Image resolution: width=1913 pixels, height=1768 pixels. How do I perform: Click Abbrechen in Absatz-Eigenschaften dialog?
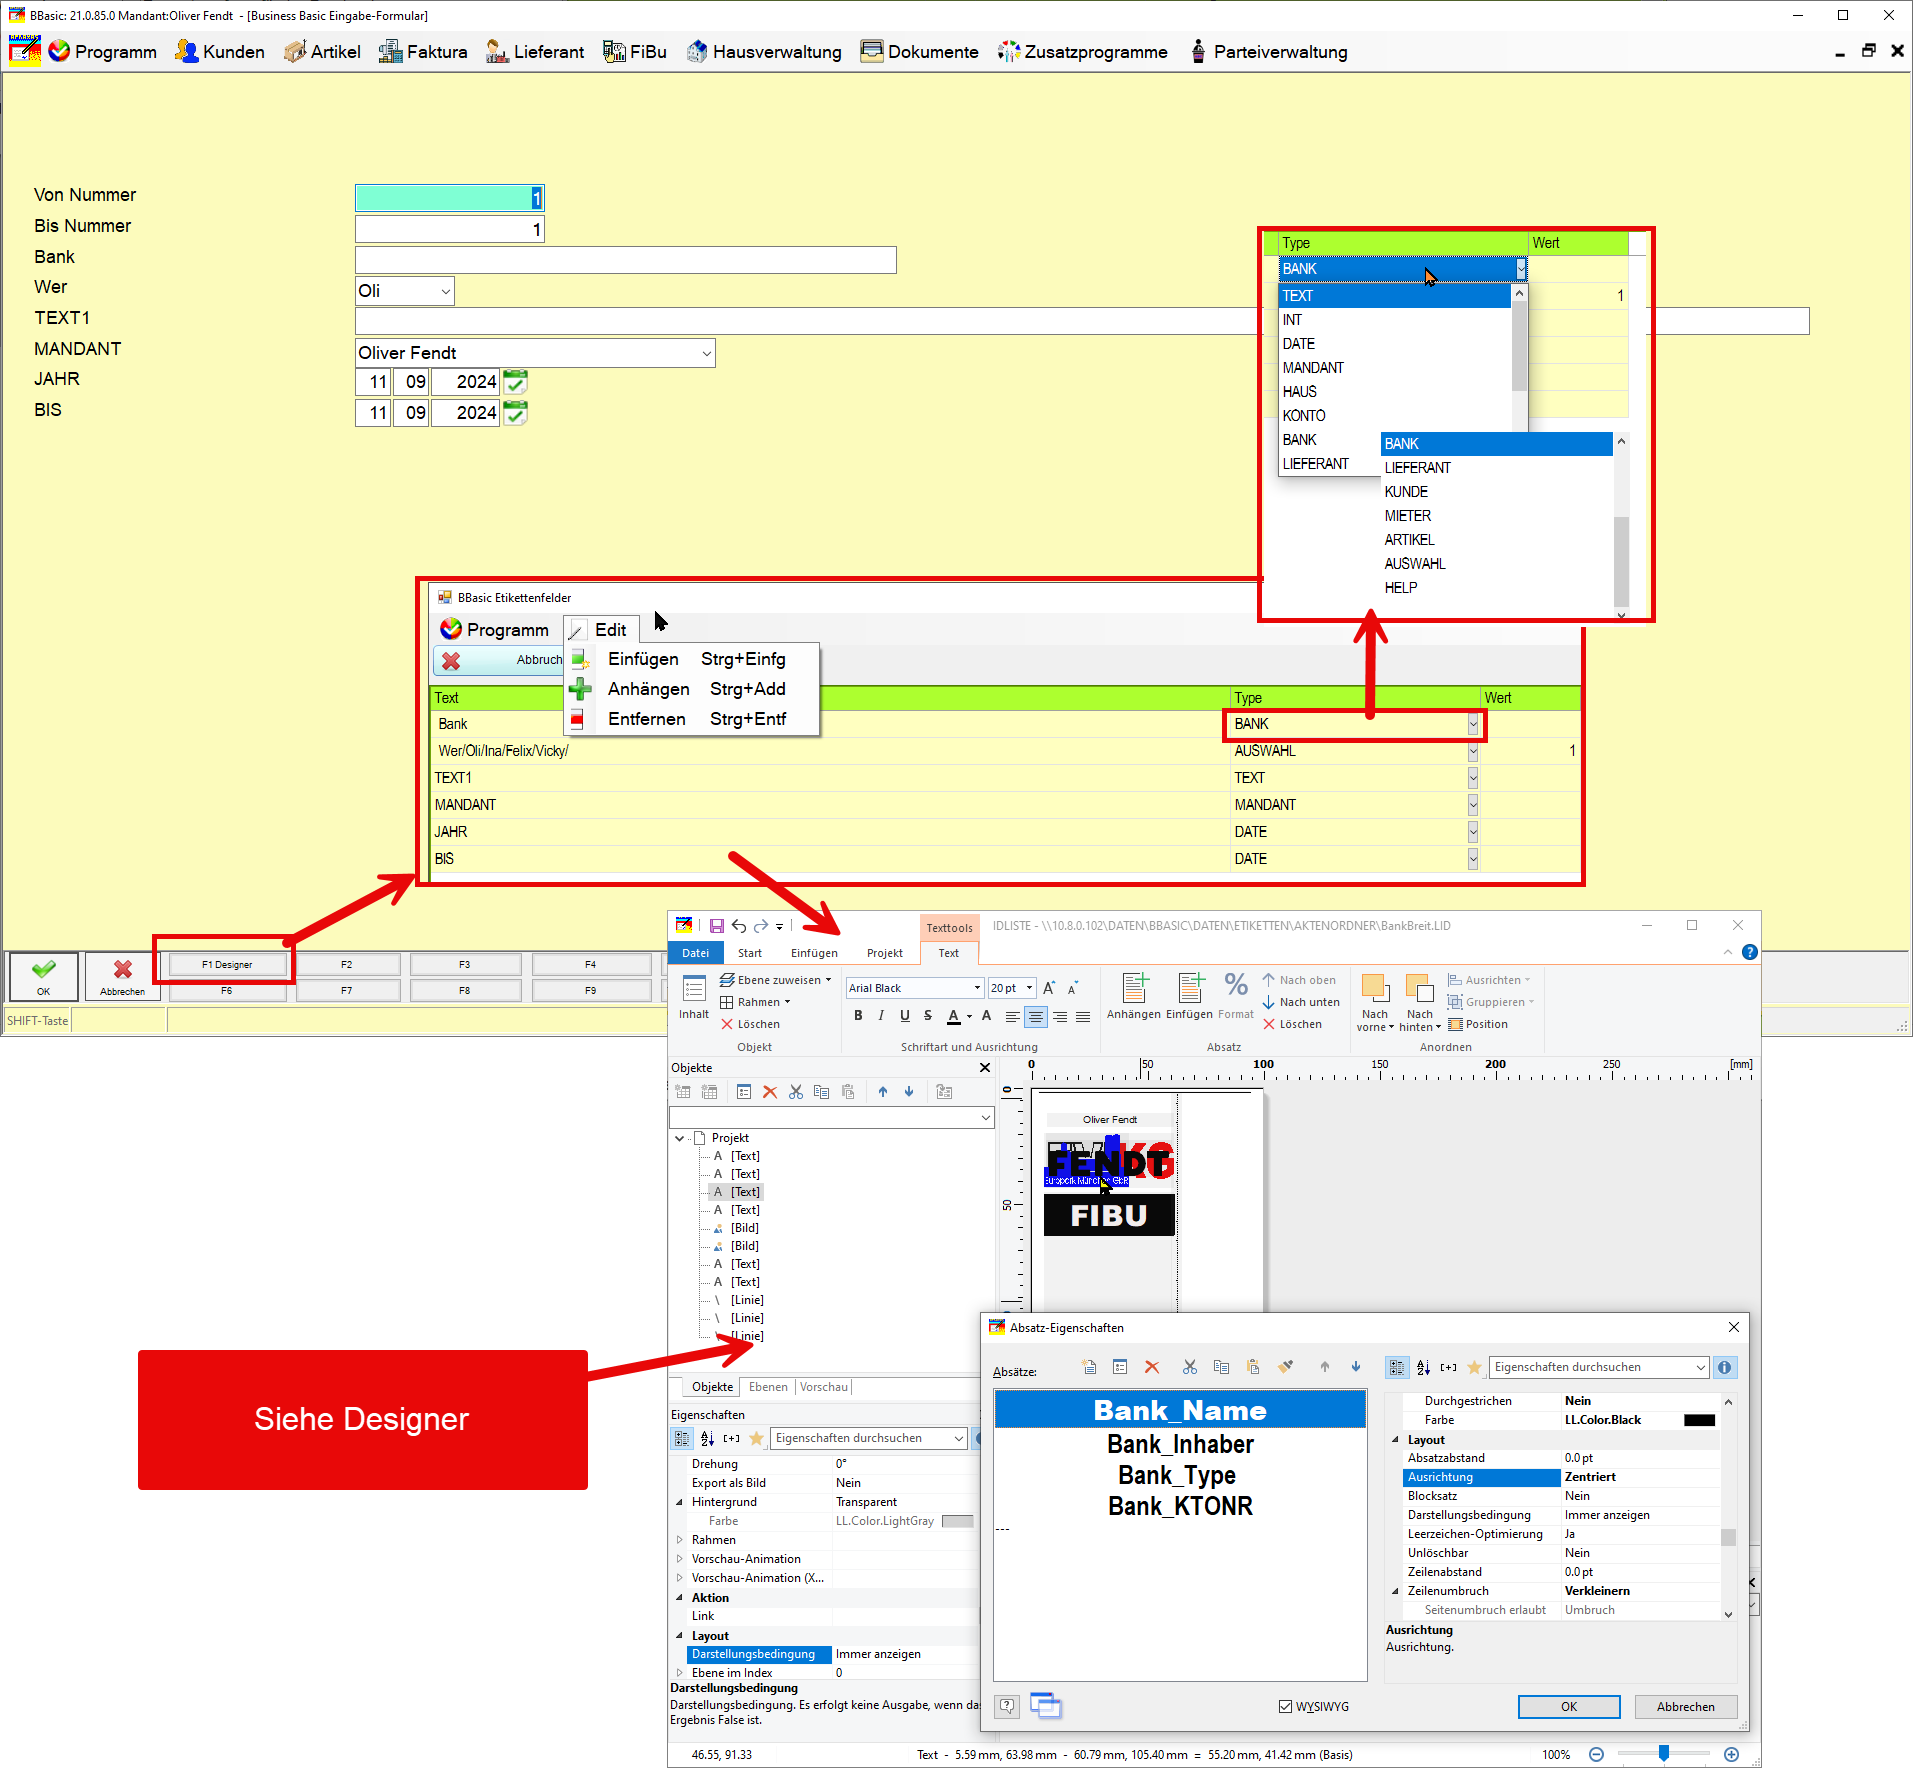click(1685, 1707)
